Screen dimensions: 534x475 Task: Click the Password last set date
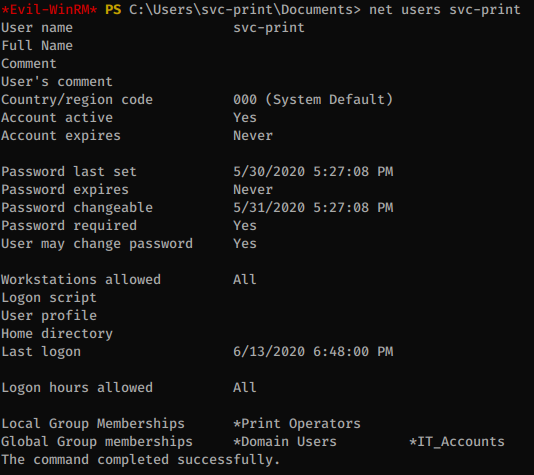click(x=313, y=171)
